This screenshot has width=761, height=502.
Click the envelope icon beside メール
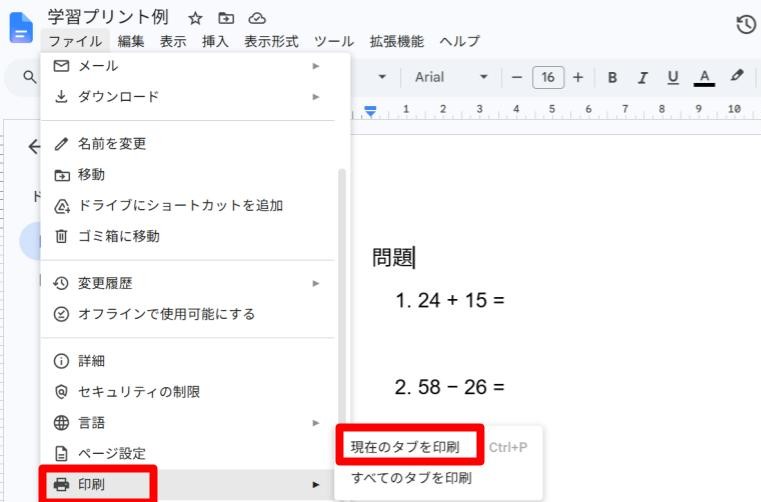(61, 66)
